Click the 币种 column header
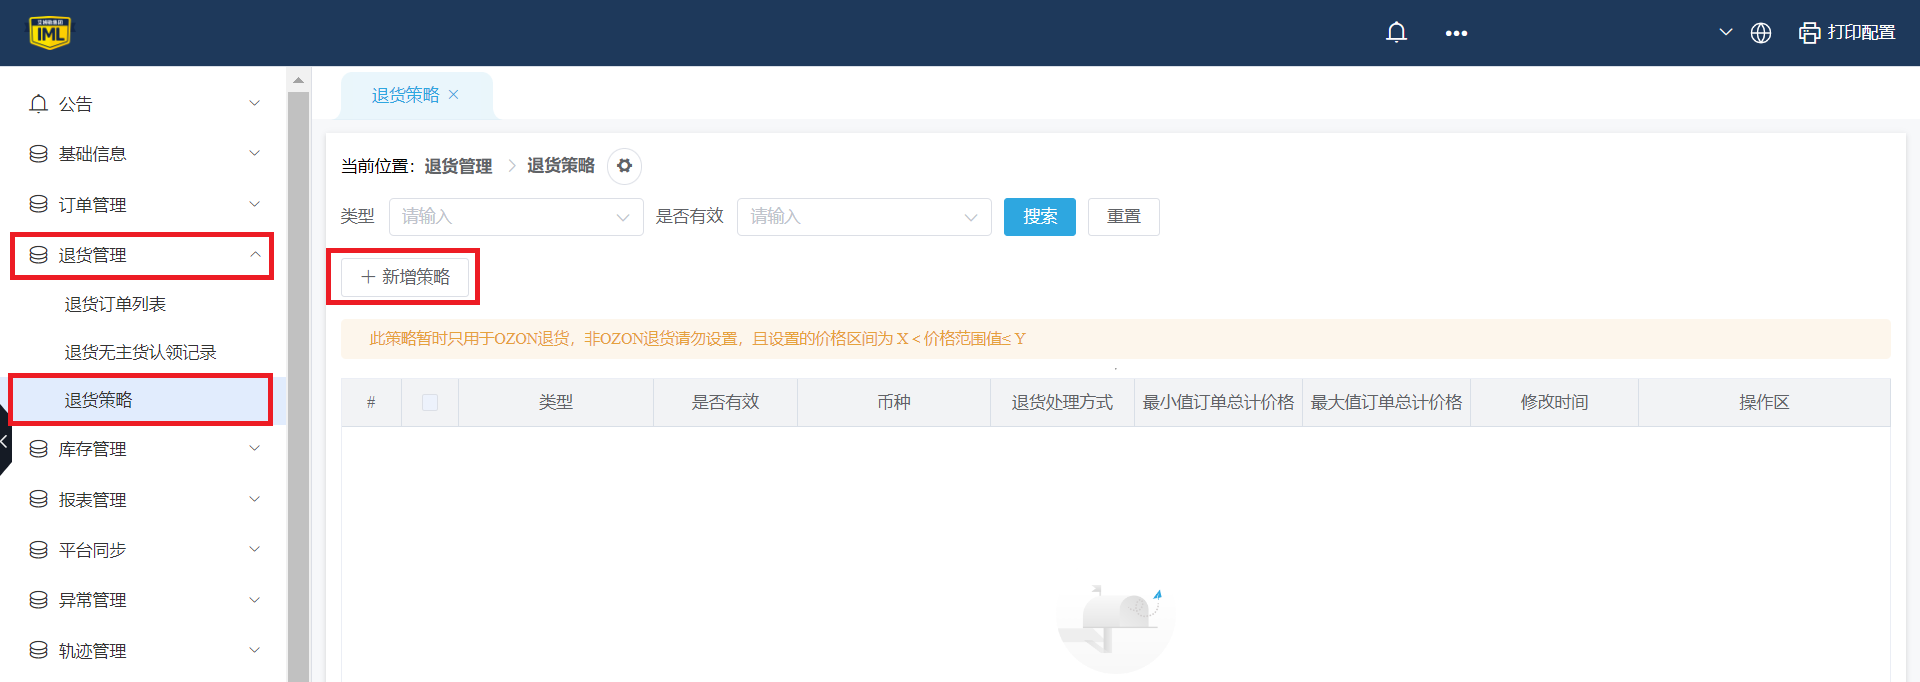The image size is (1920, 682). click(x=894, y=402)
